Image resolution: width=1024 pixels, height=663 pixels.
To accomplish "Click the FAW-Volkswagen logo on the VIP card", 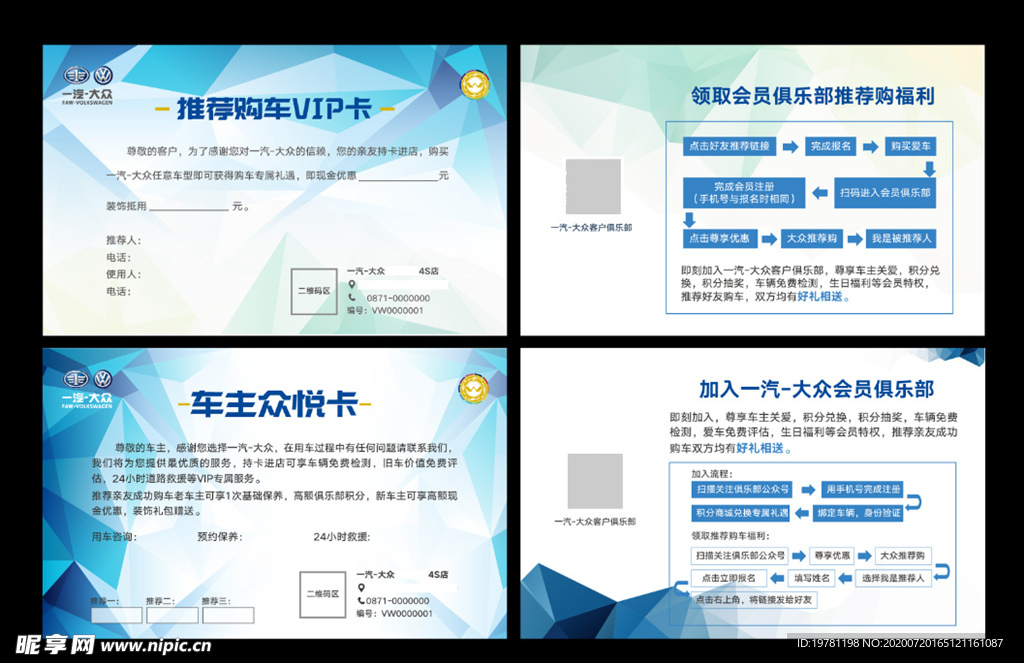I will point(88,85).
